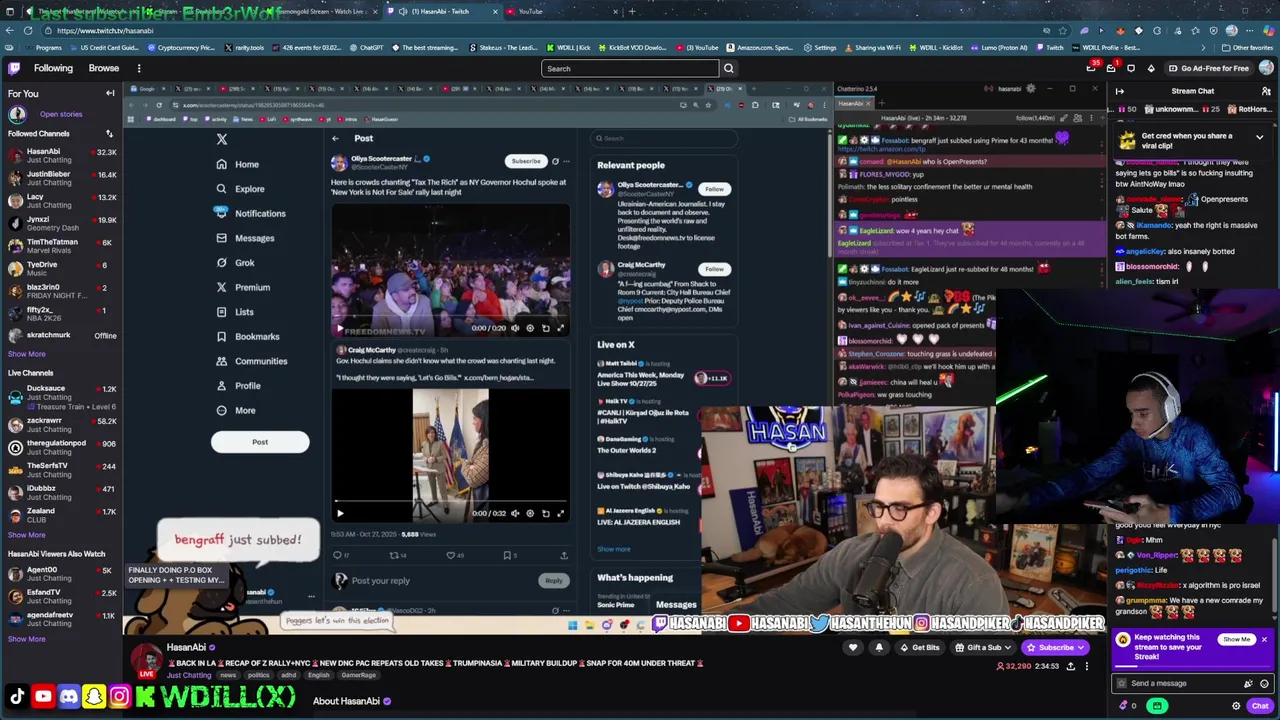Open the chat celebration confetti icon
1280x720 pixels.
[1248, 683]
